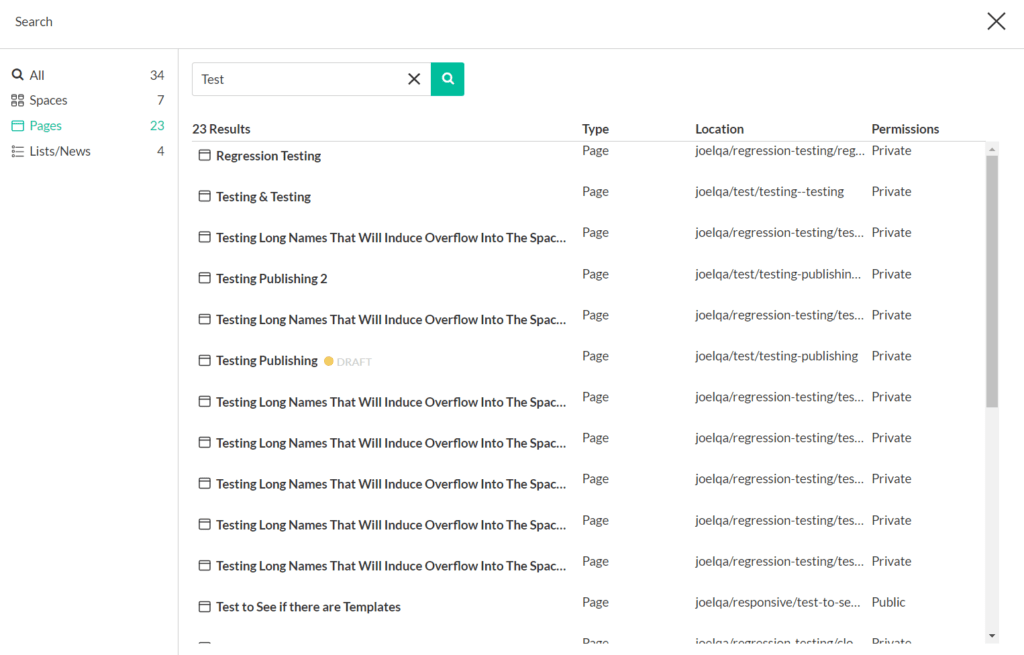The width and height of the screenshot is (1024, 655).
Task: Open the Testing Publishing draft result
Action: [266, 360]
